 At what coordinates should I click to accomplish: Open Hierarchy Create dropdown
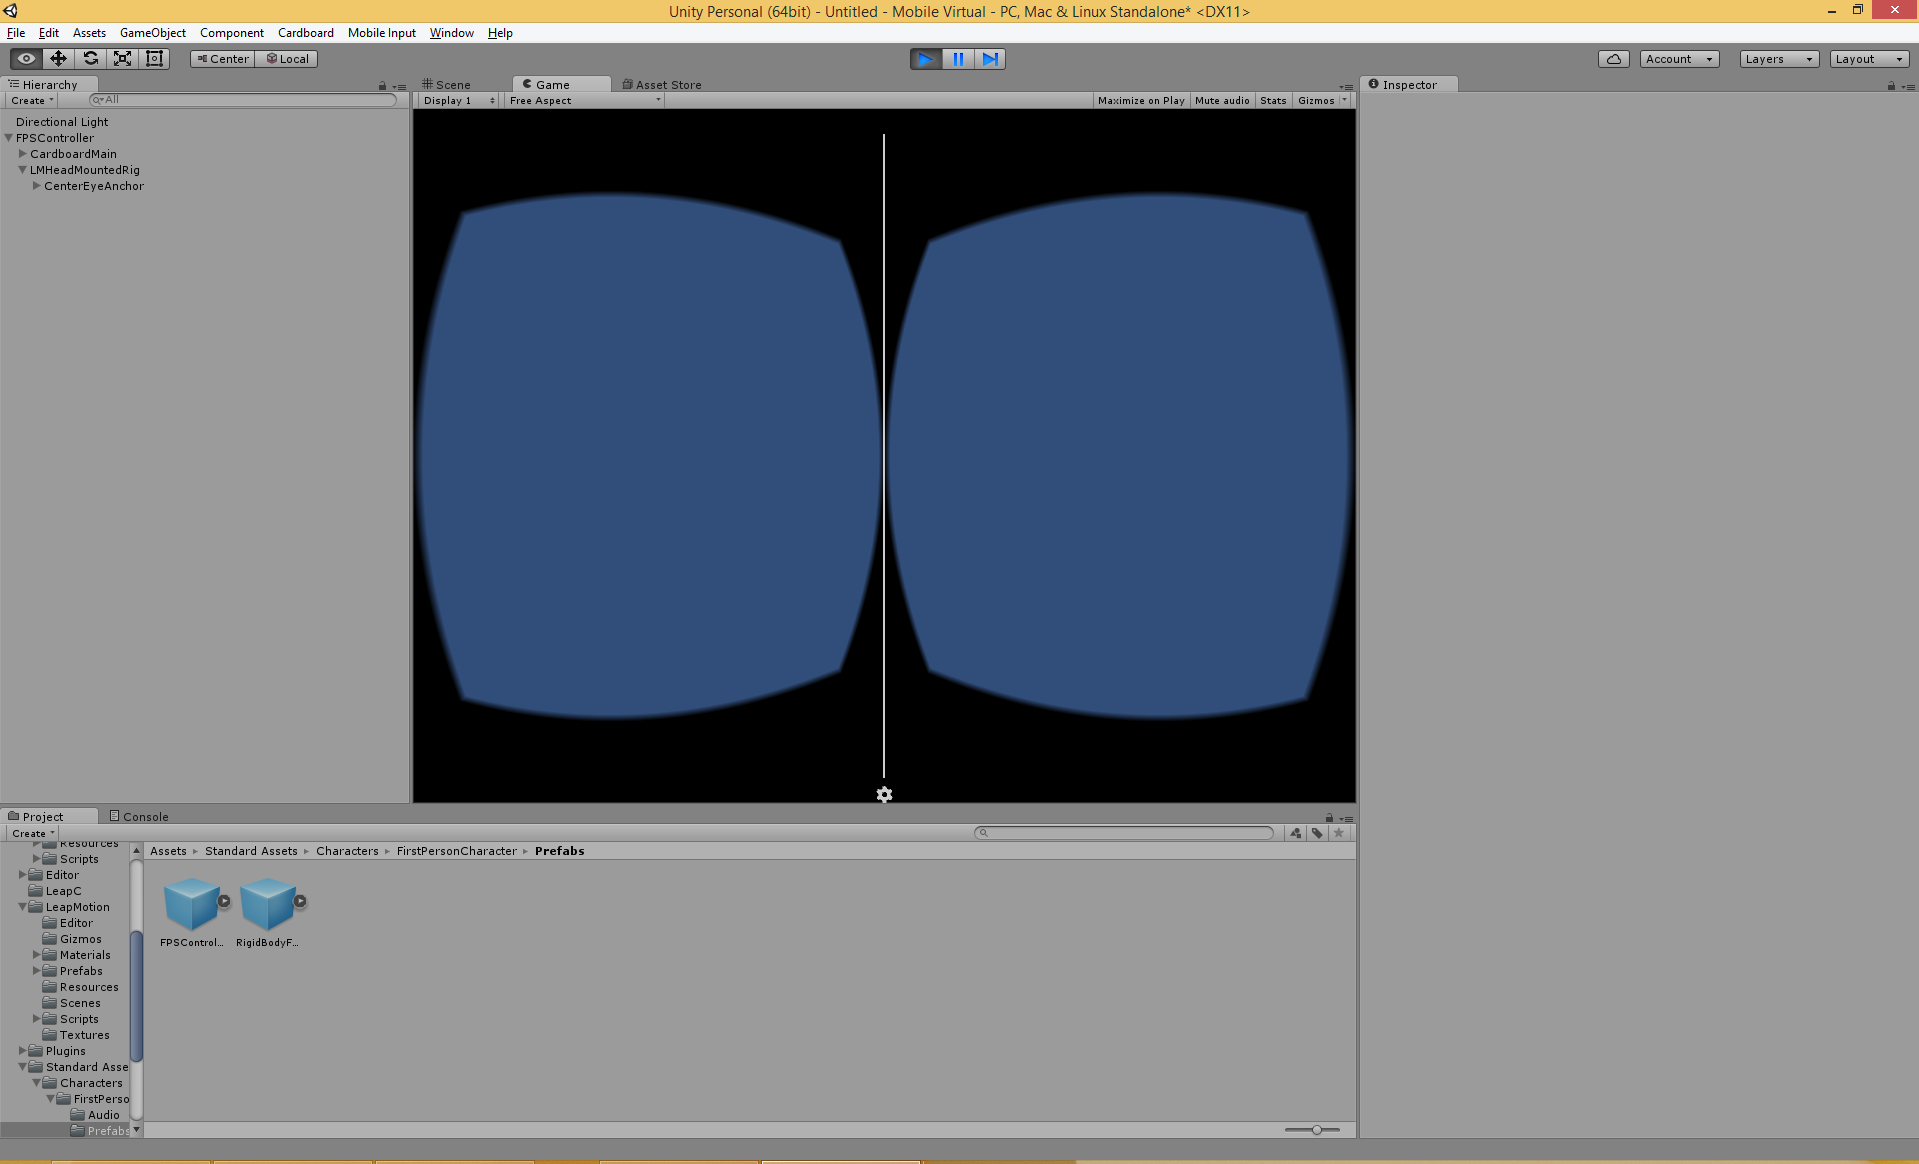click(x=32, y=101)
